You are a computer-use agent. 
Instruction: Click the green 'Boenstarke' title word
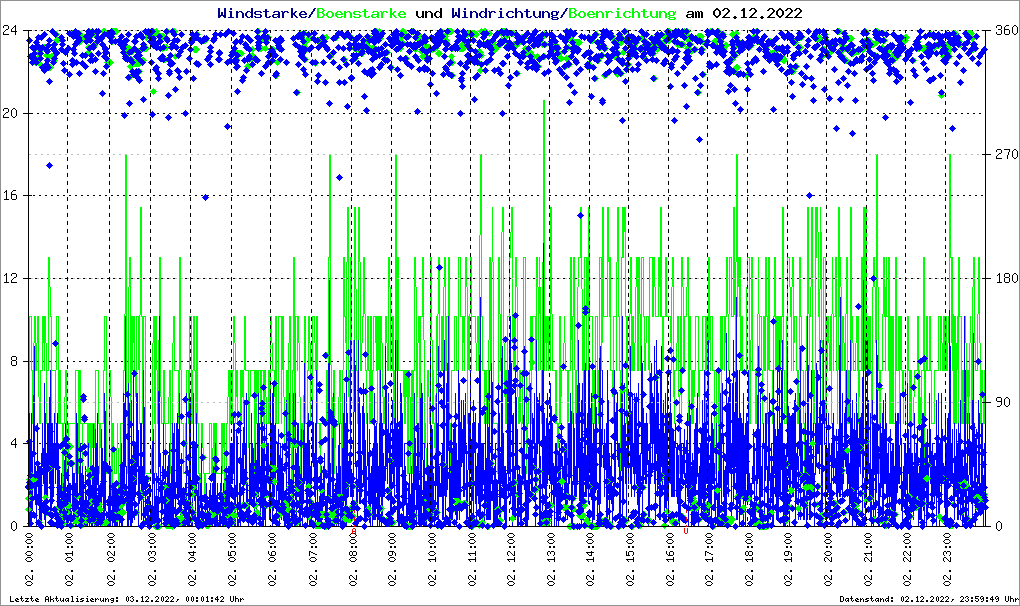pyautogui.click(x=361, y=13)
